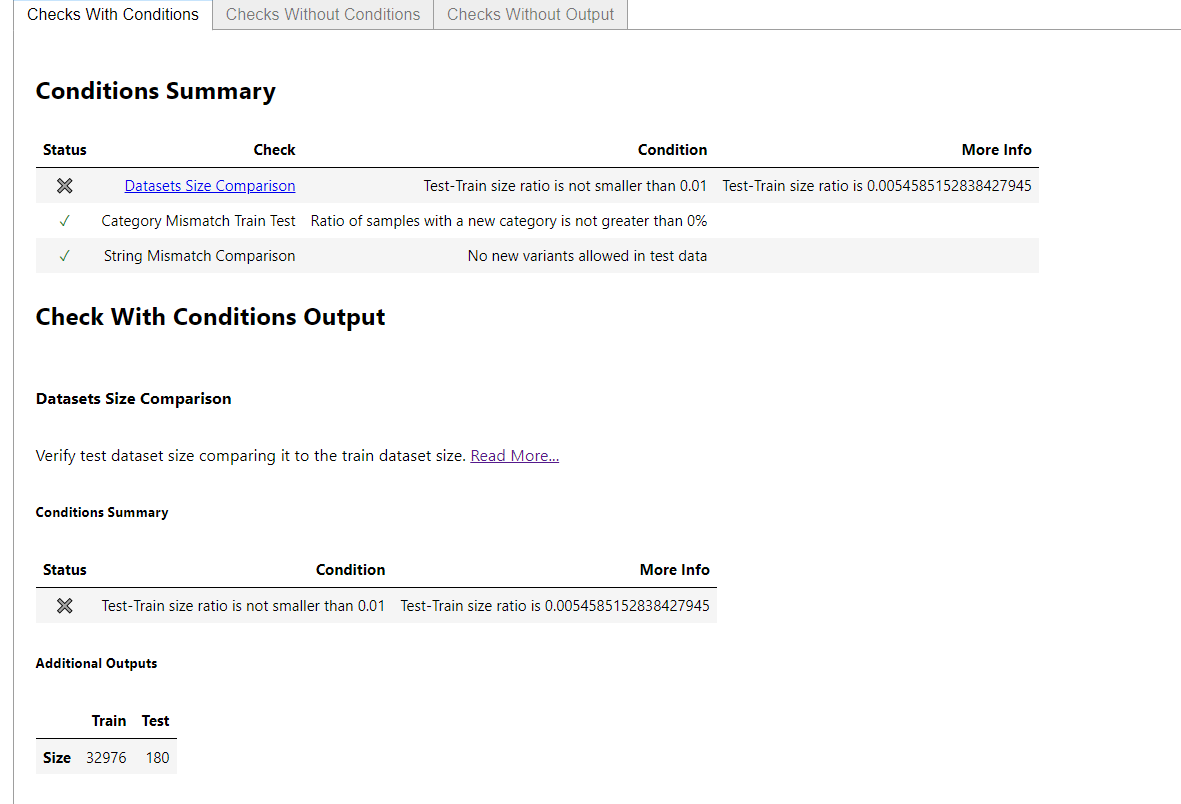Open the Datasets Size Comparison link
Screen dimensions: 1181x804
coord(209,185)
